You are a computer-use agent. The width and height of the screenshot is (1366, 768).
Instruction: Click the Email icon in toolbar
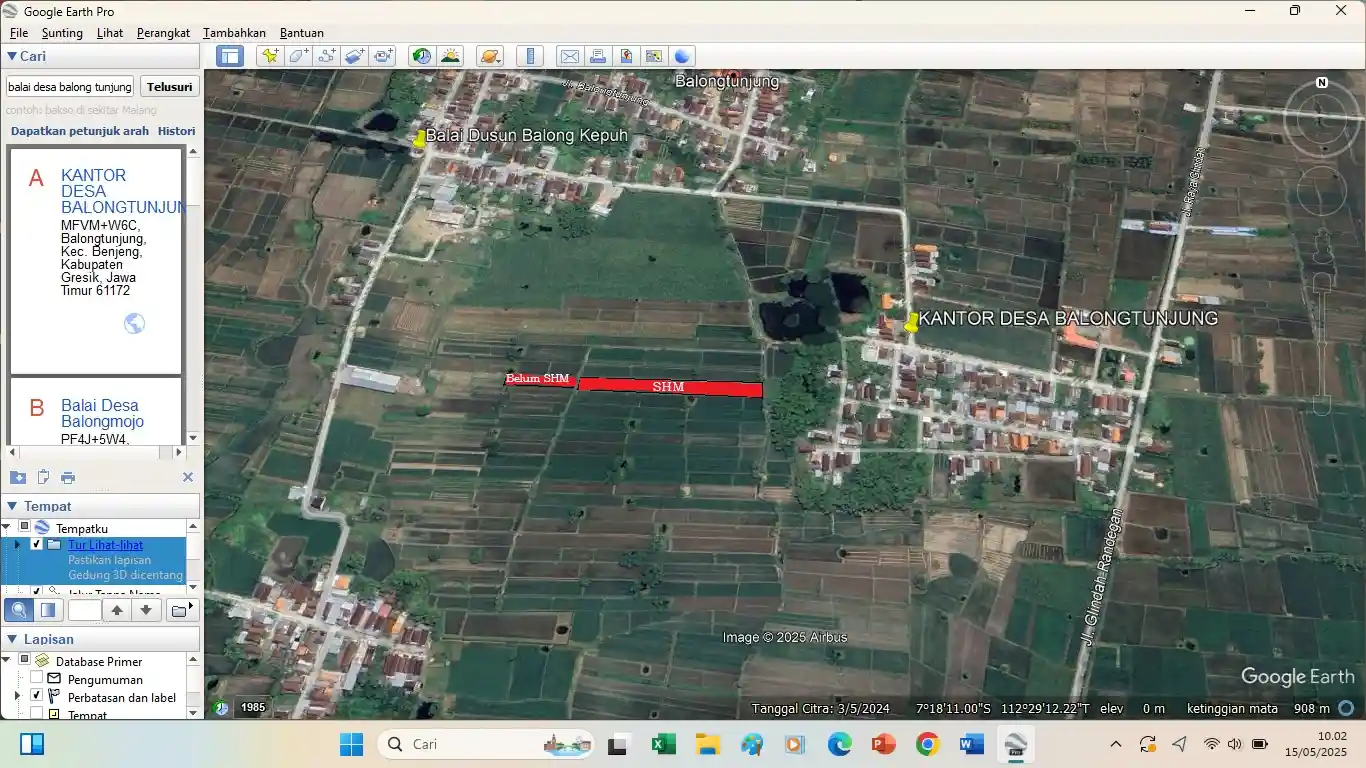pyautogui.click(x=569, y=56)
